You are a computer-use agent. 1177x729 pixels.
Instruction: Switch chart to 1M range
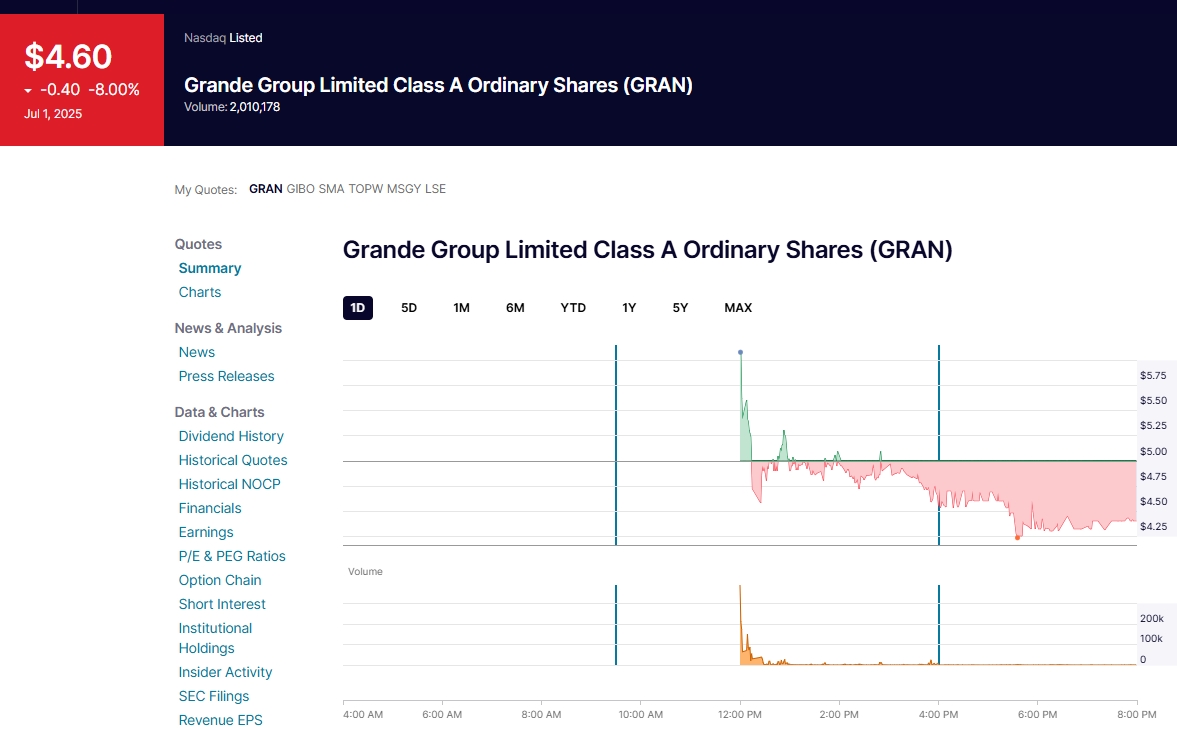[x=461, y=308]
